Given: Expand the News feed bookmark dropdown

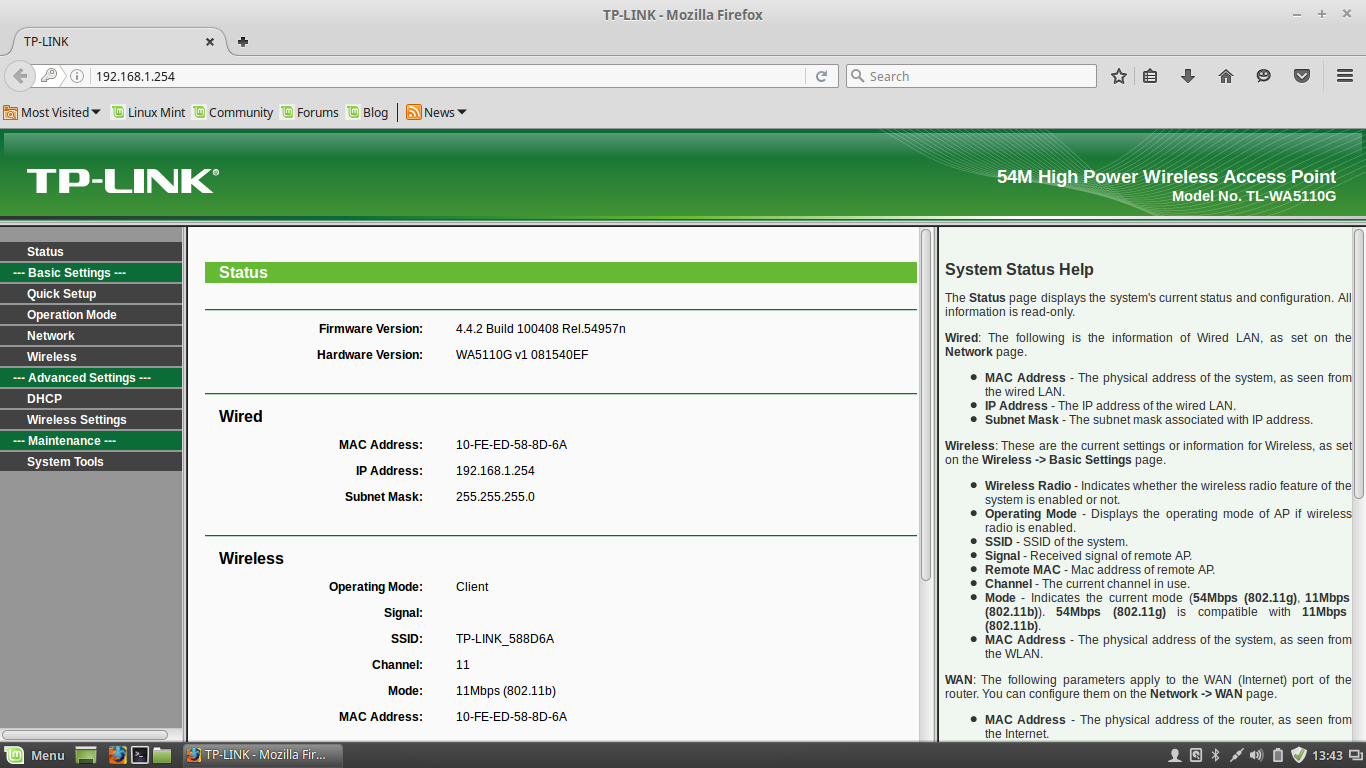Looking at the screenshot, I should [x=436, y=112].
